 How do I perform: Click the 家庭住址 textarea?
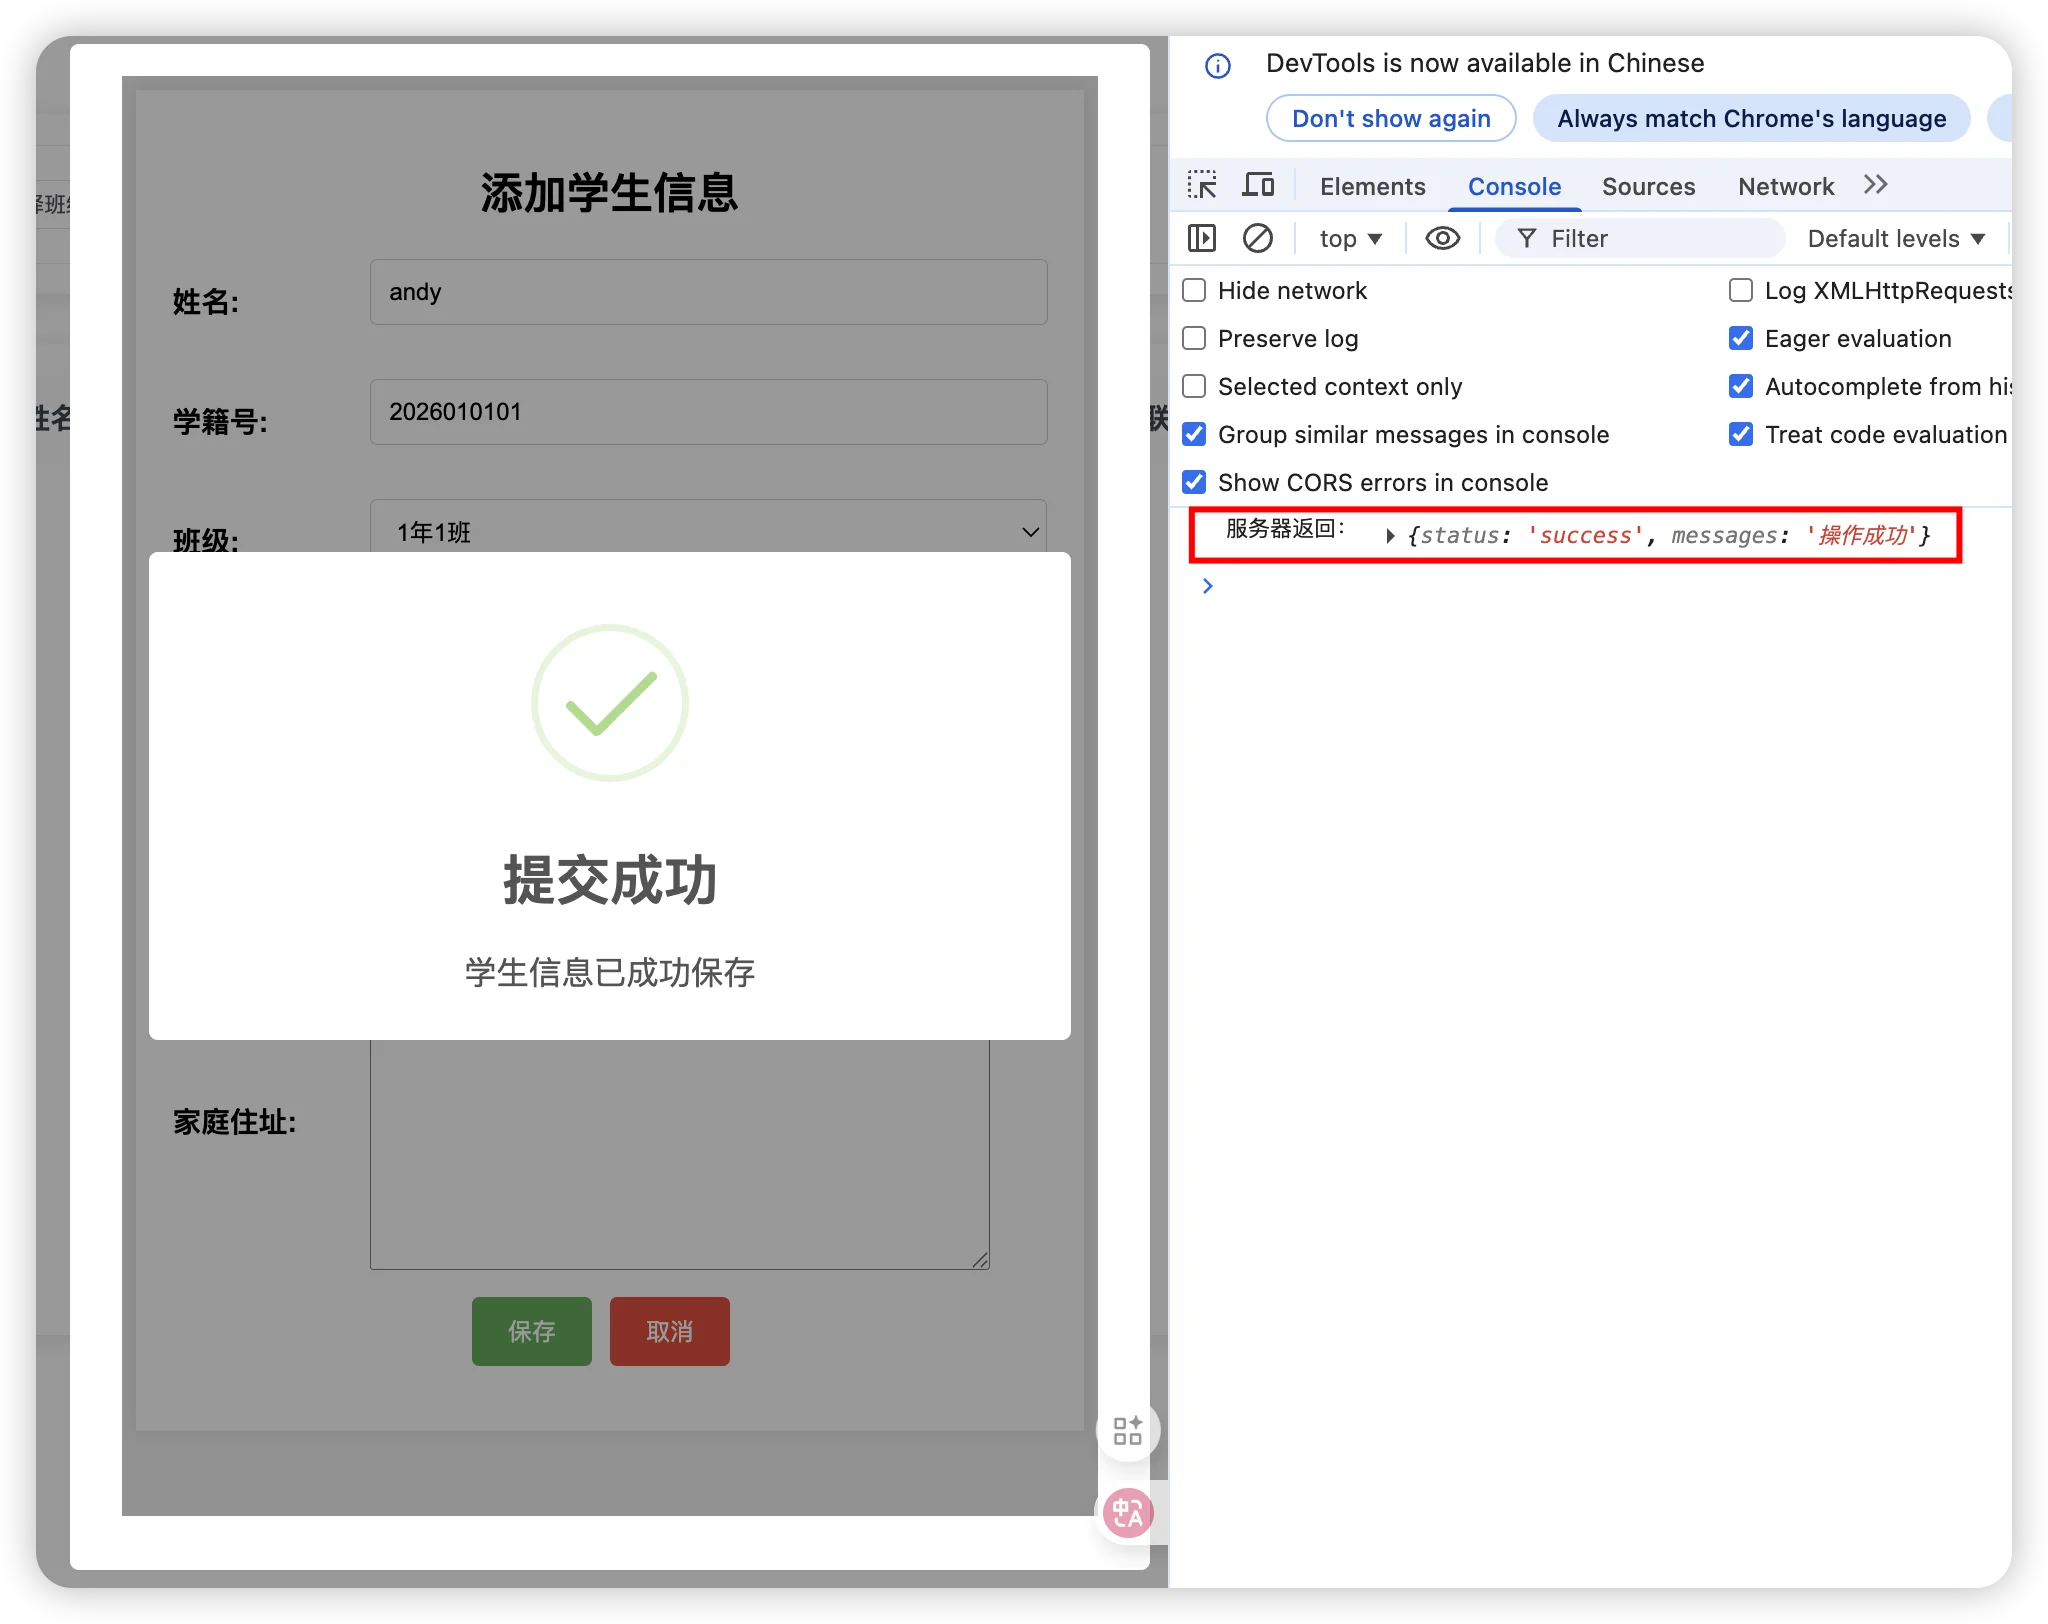pos(680,1155)
